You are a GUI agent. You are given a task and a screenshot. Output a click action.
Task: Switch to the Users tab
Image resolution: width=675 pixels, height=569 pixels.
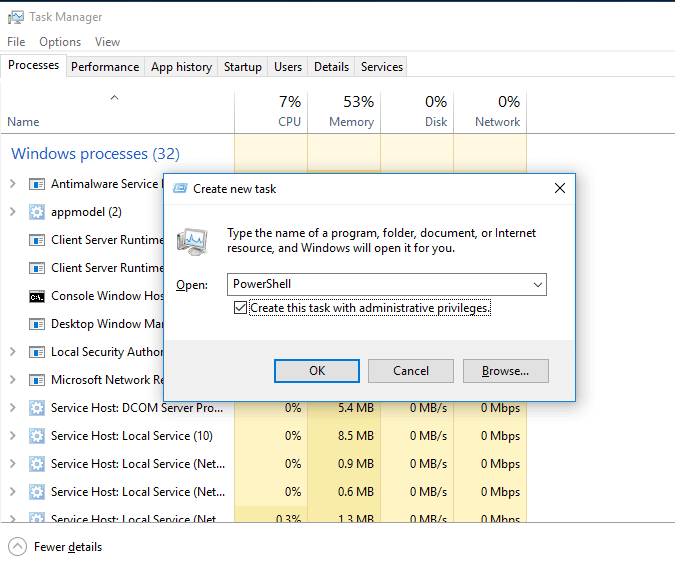tap(288, 67)
